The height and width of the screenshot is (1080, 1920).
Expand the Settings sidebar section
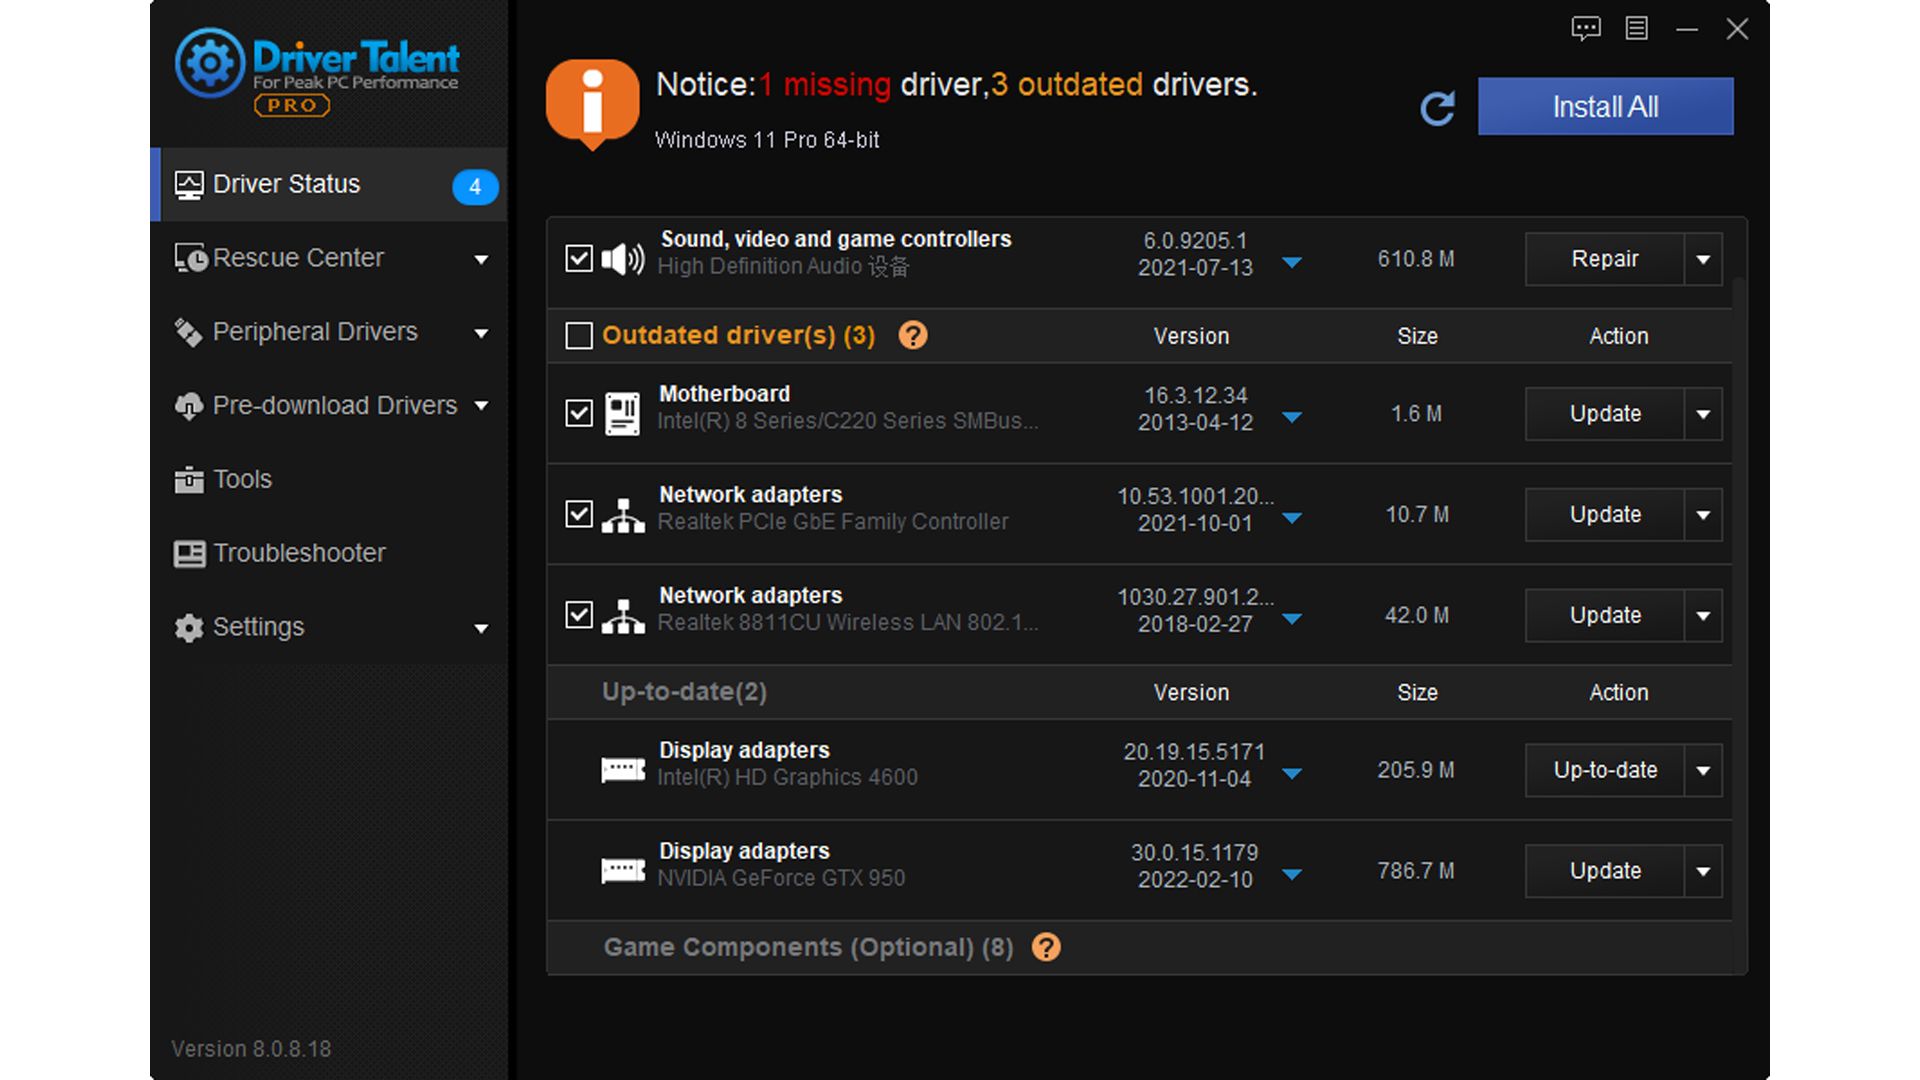(483, 628)
